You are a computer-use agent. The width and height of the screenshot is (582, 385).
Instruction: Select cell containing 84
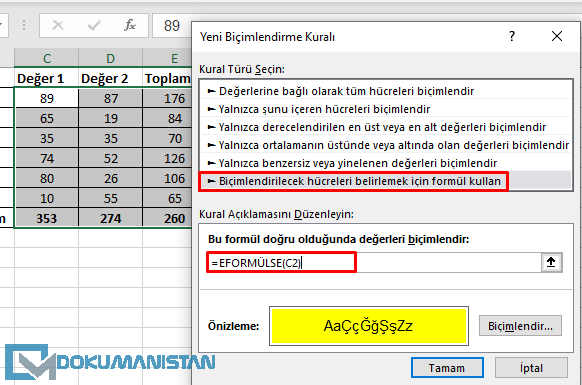pyautogui.click(x=167, y=118)
